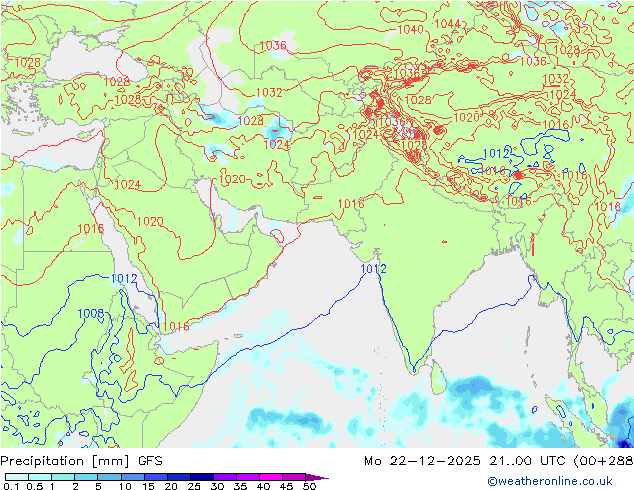This screenshot has height=490, width=634.
Task: Click the '0.5' legend scale value
Action: pos(34,486)
